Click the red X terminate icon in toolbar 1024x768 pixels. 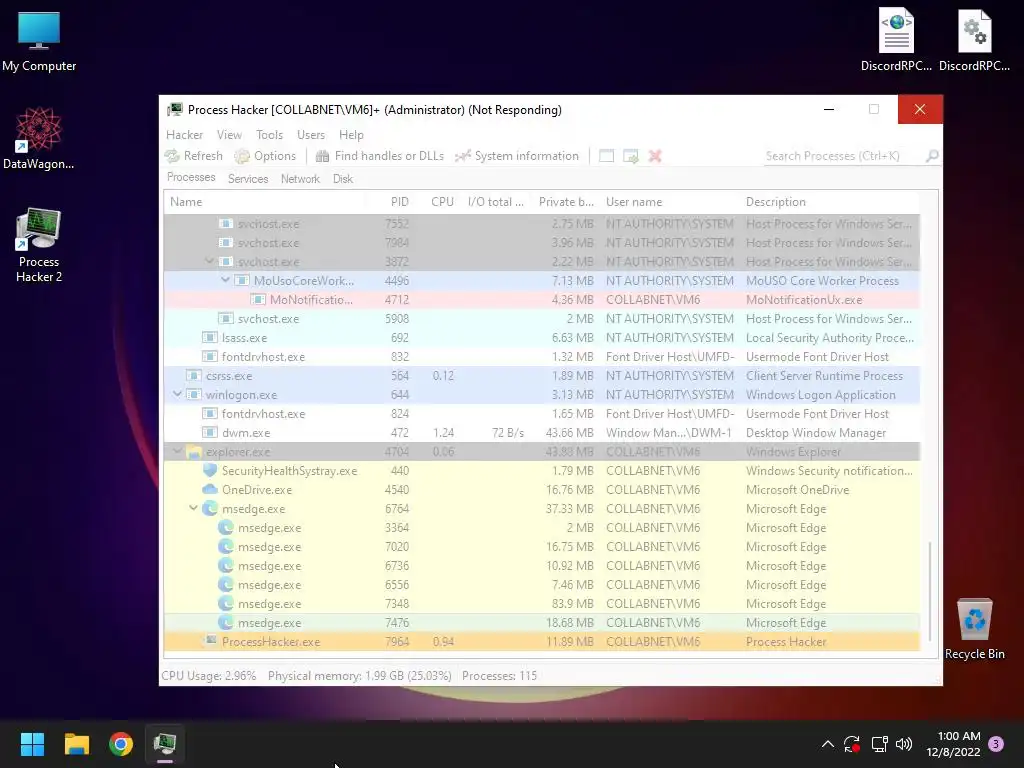655,156
